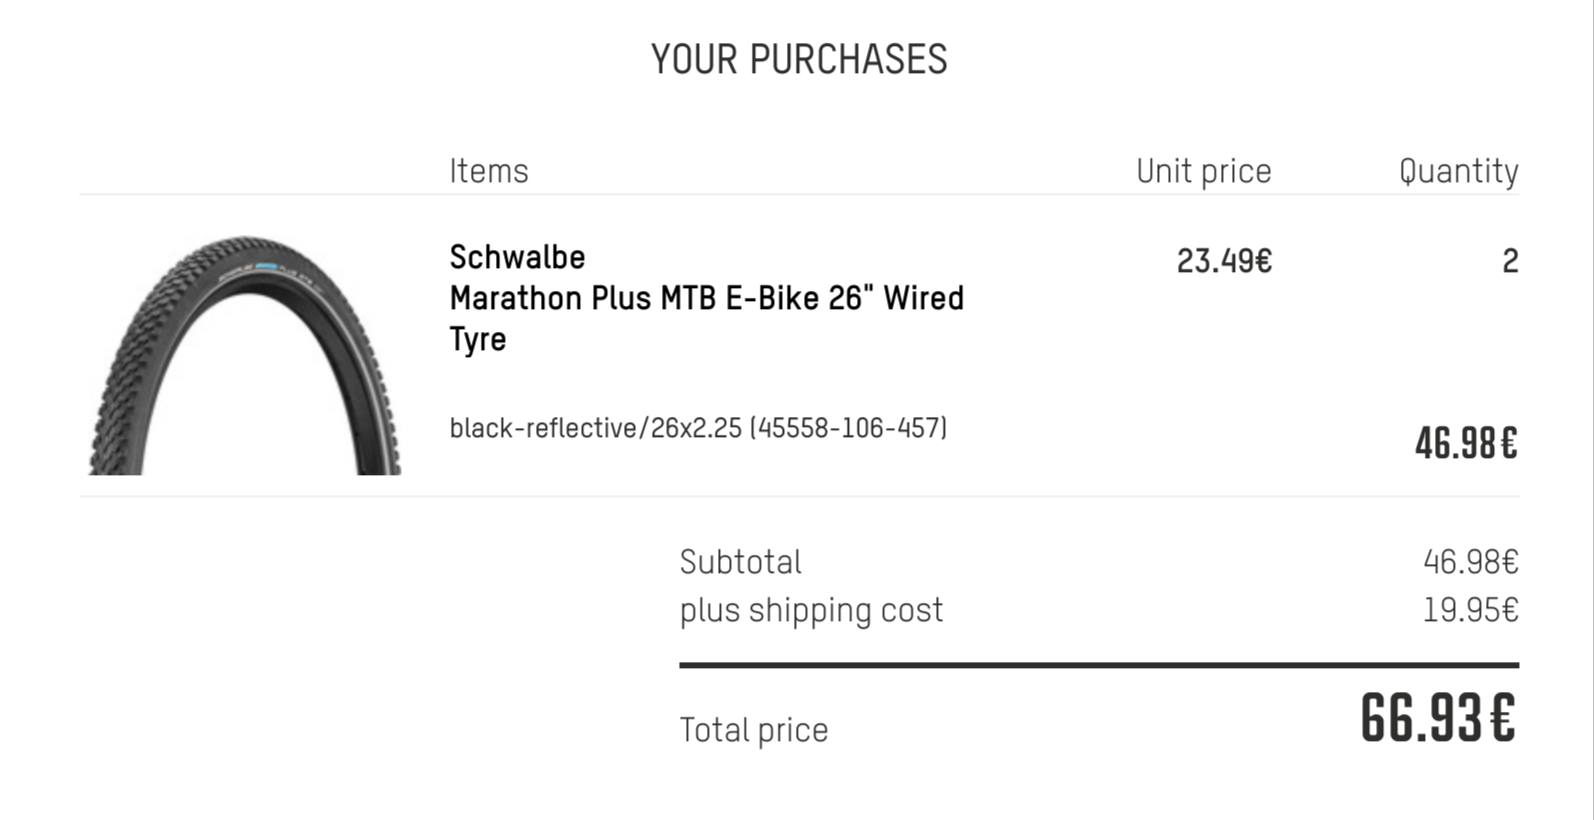
Task: Select the 46.98€ subtotal amount
Action: coord(1471,562)
